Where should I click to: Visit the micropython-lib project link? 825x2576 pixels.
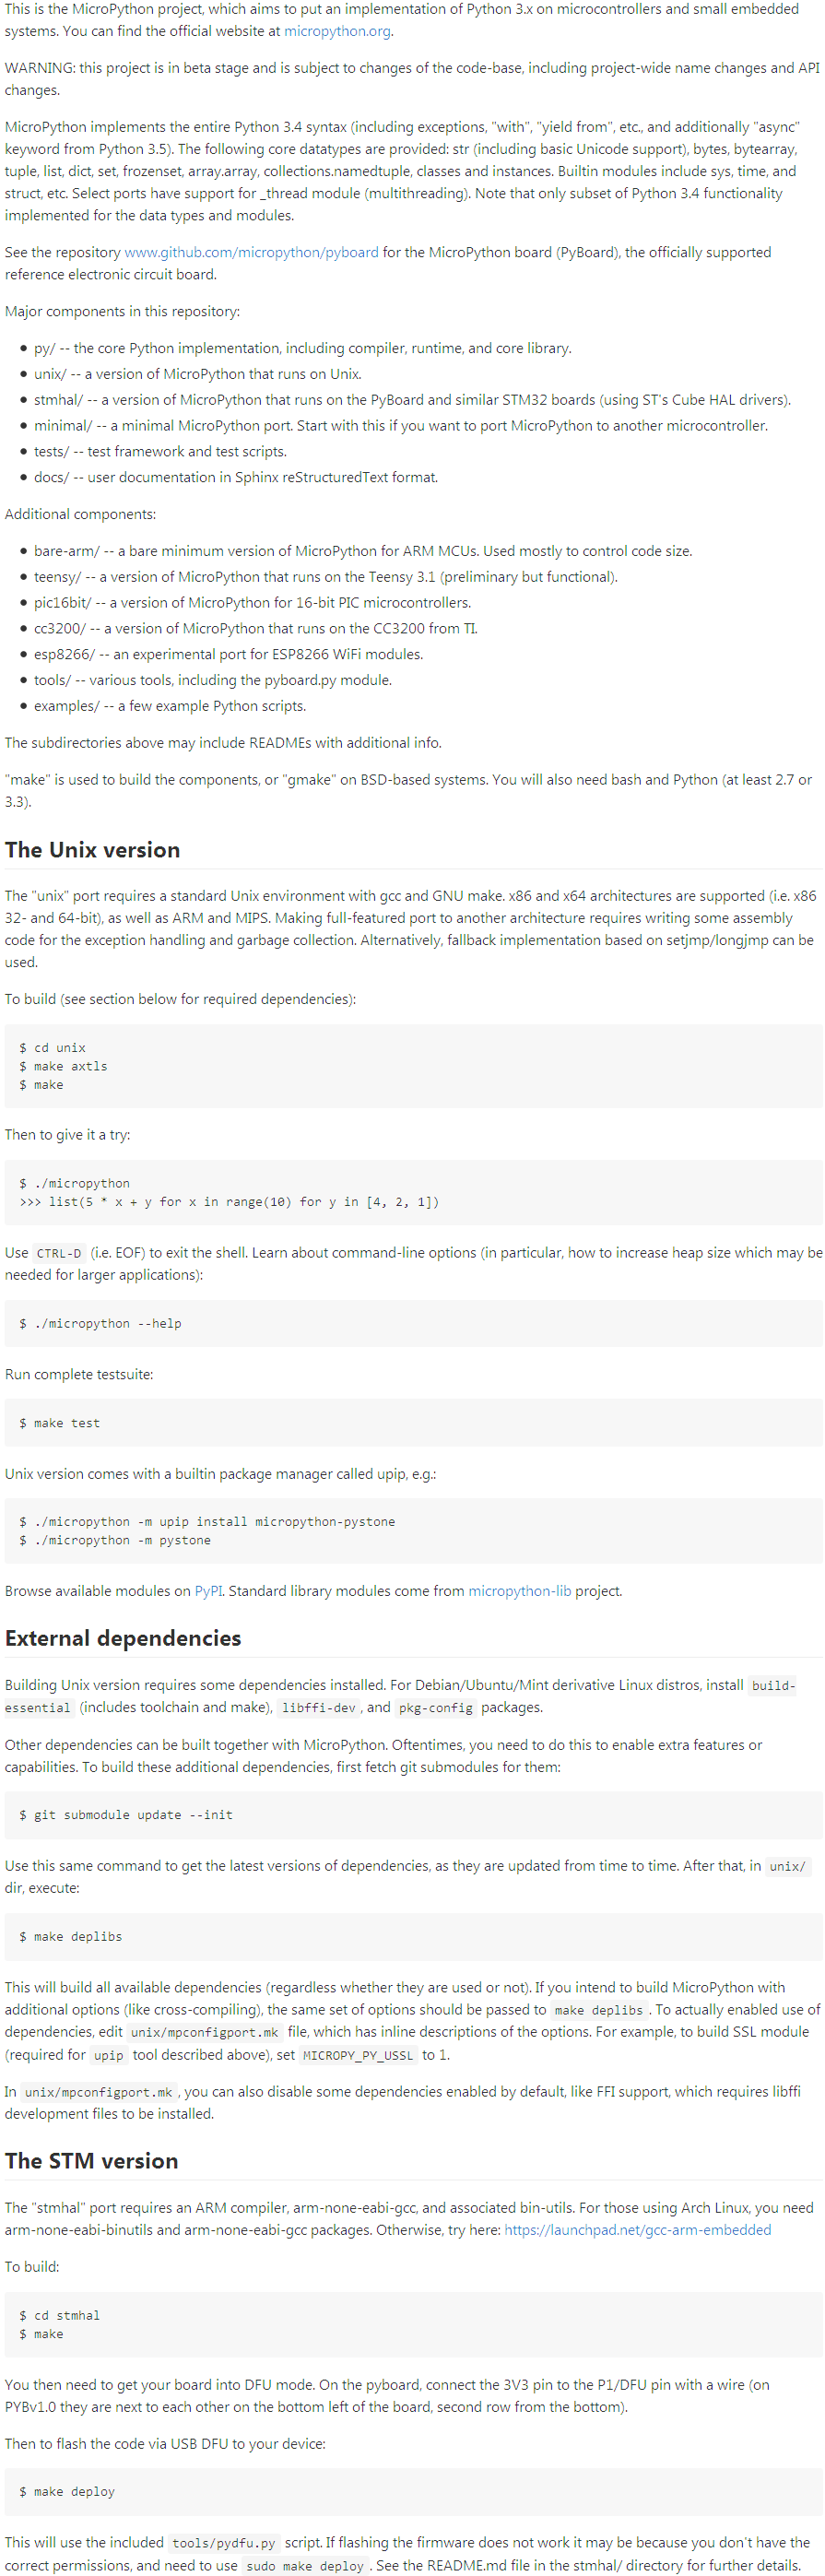click(519, 1590)
